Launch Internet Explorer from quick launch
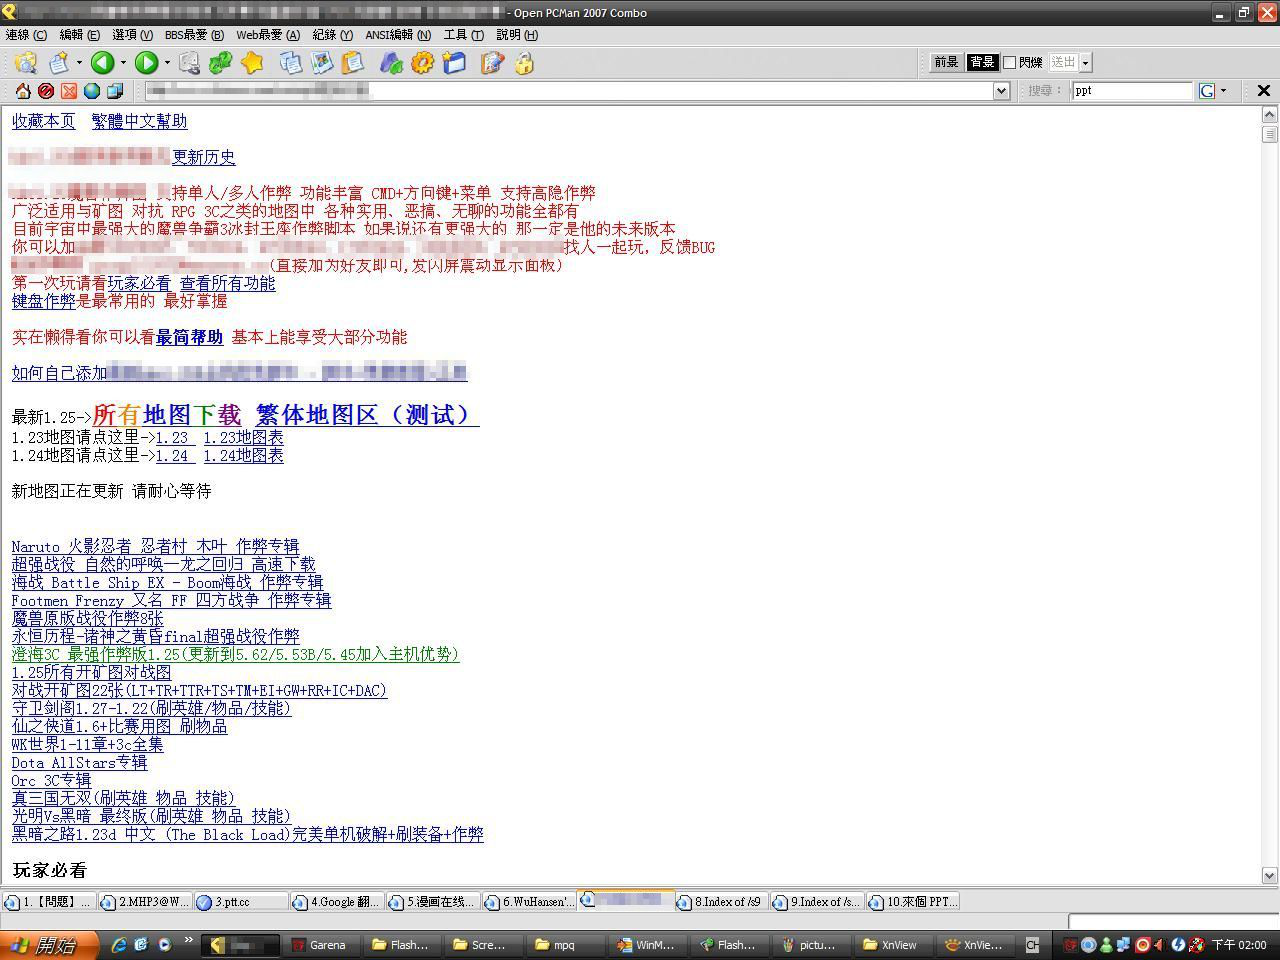 [118, 944]
